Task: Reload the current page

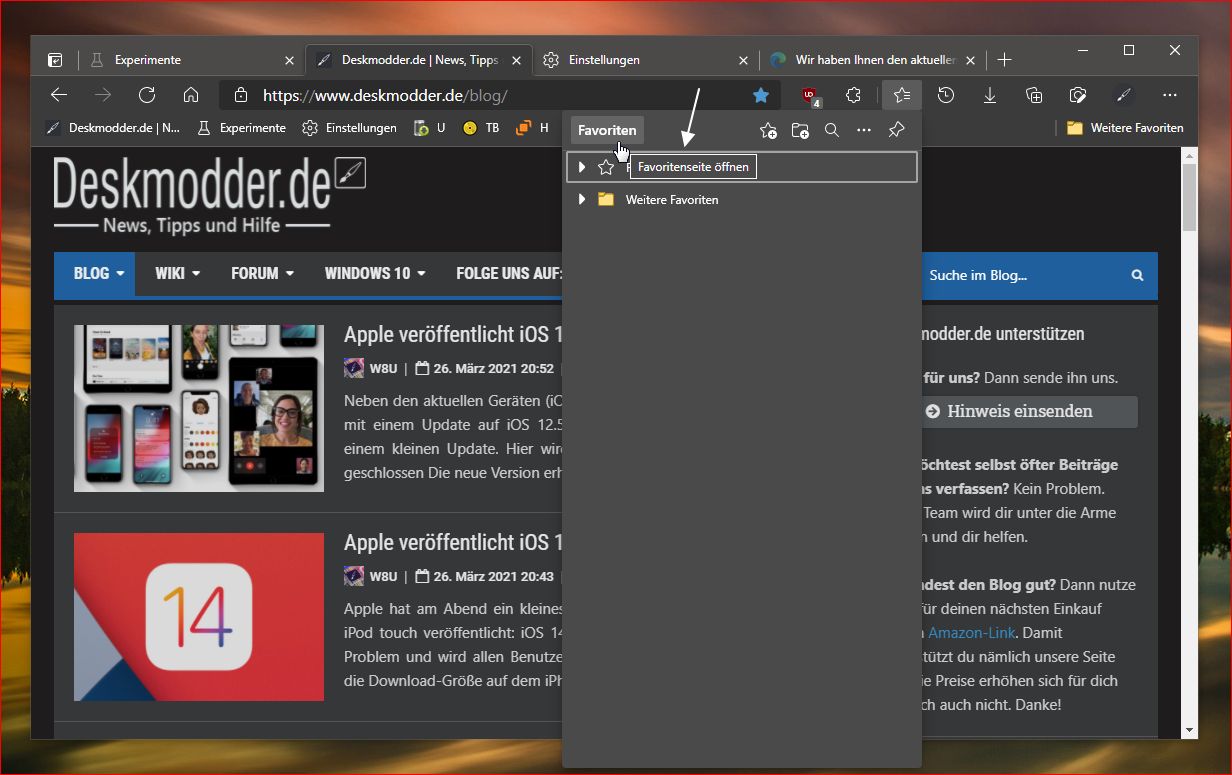Action: coord(147,95)
